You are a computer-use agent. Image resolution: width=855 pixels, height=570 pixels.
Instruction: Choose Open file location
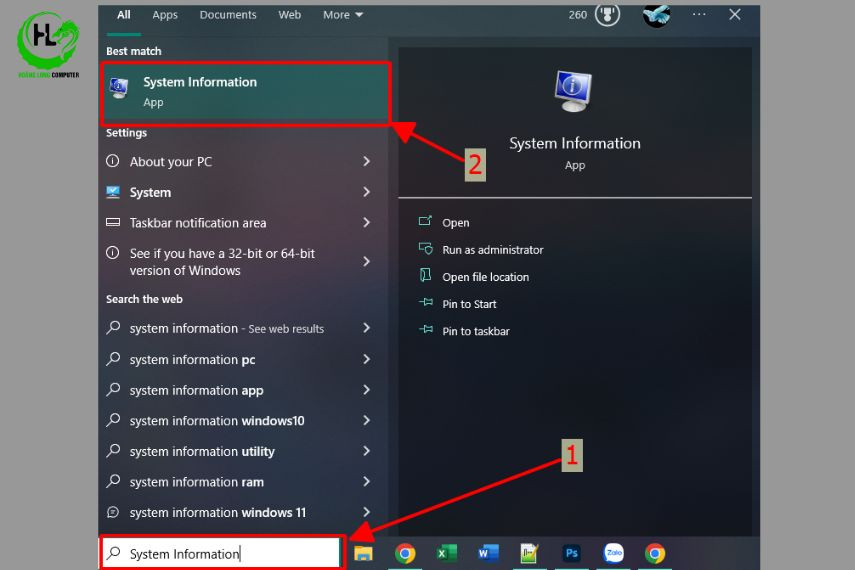tap(485, 277)
